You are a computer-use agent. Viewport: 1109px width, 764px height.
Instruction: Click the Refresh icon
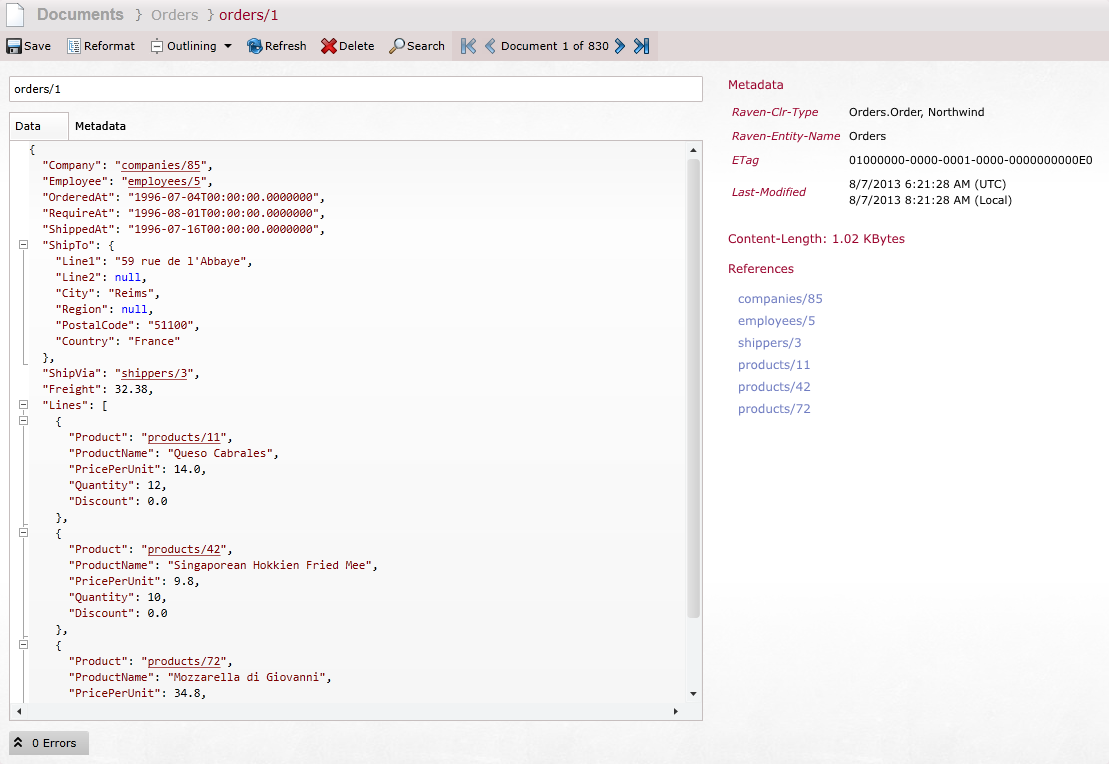(x=255, y=46)
